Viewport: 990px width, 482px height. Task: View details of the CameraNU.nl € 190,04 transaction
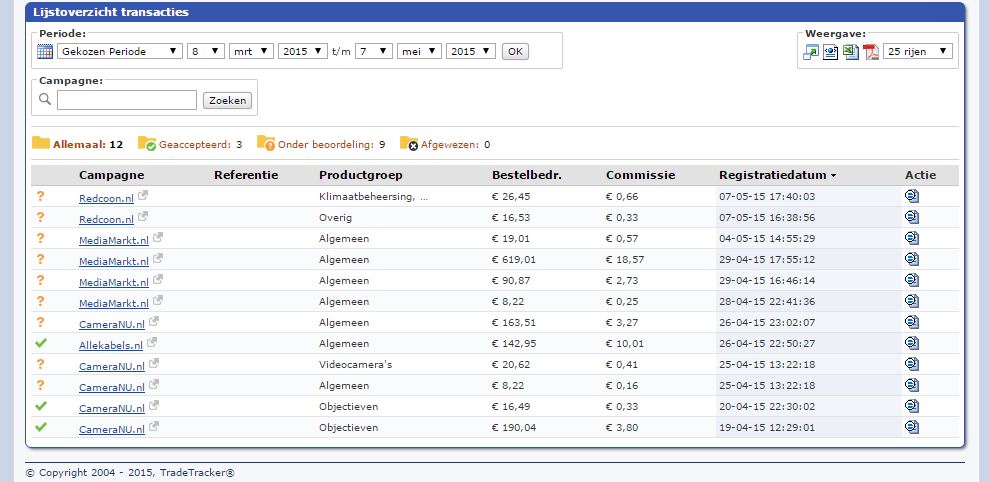click(912, 427)
